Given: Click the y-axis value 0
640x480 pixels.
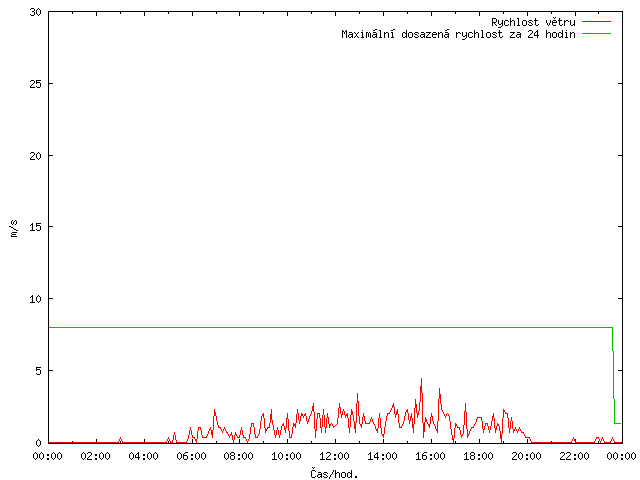Looking at the screenshot, I should (39, 443).
